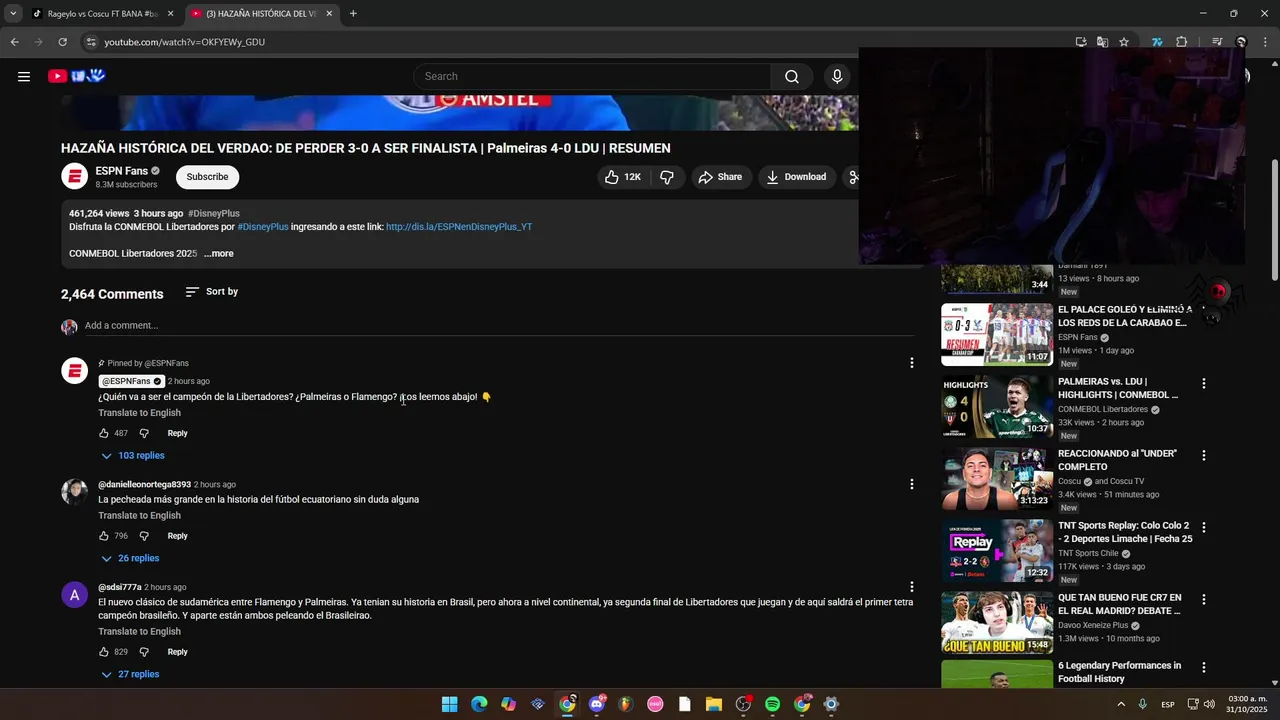1280x720 pixels.
Task: Click the page vertical scrollbar
Action: click(x=1274, y=220)
